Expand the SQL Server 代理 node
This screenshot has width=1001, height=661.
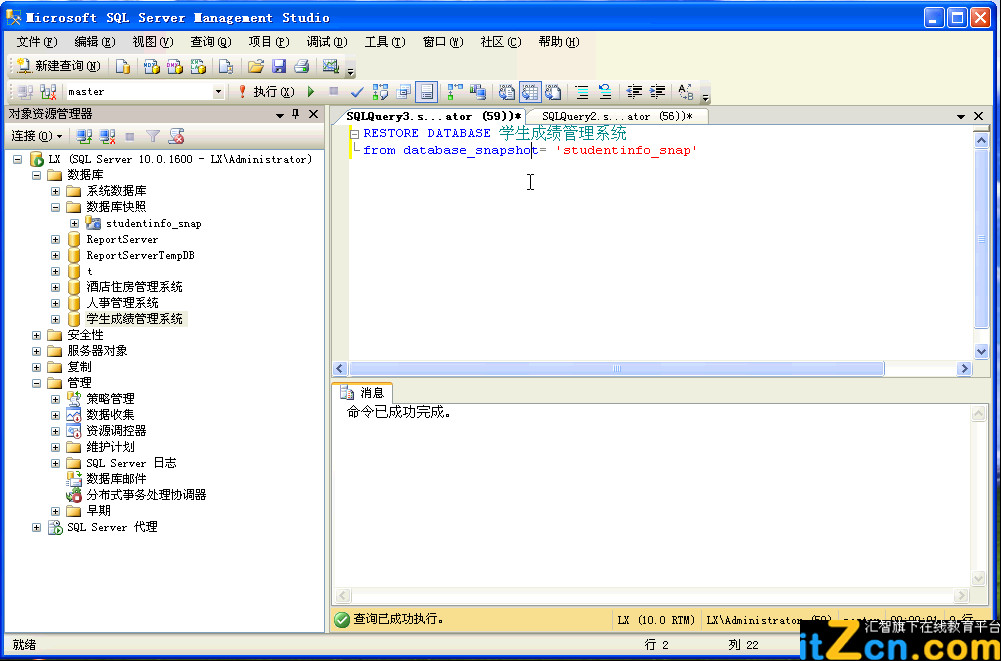tap(36, 528)
